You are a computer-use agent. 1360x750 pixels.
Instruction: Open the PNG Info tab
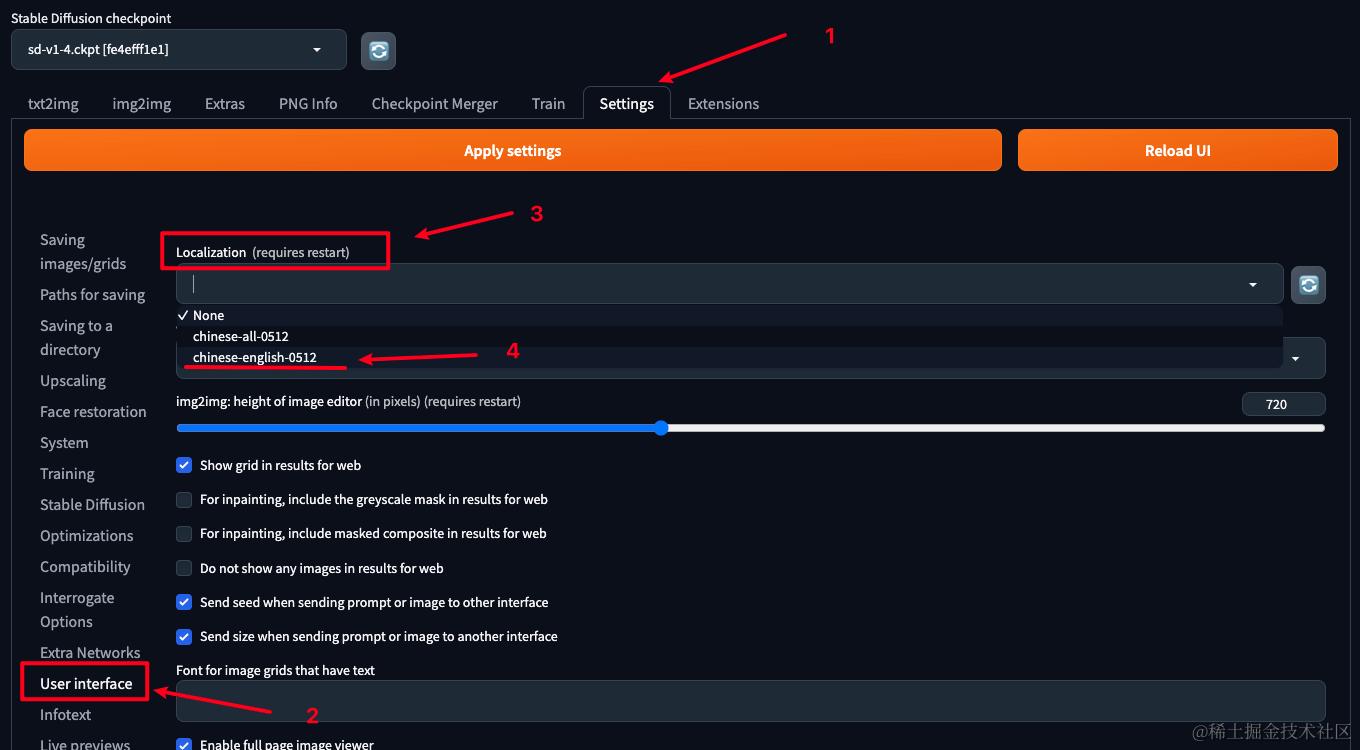pos(308,104)
